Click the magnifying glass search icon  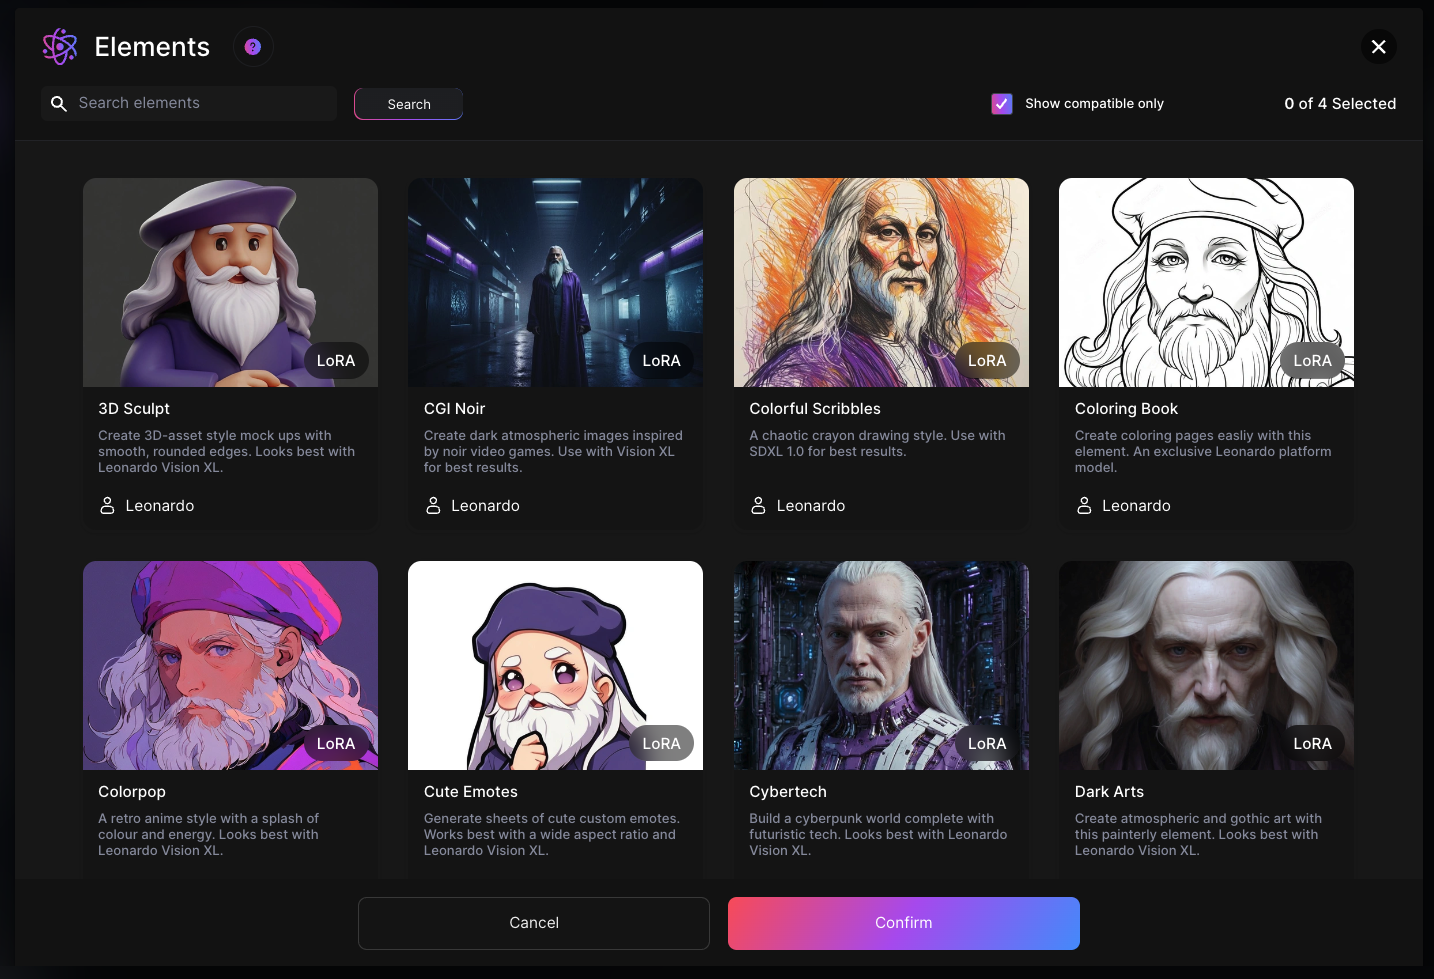[59, 104]
